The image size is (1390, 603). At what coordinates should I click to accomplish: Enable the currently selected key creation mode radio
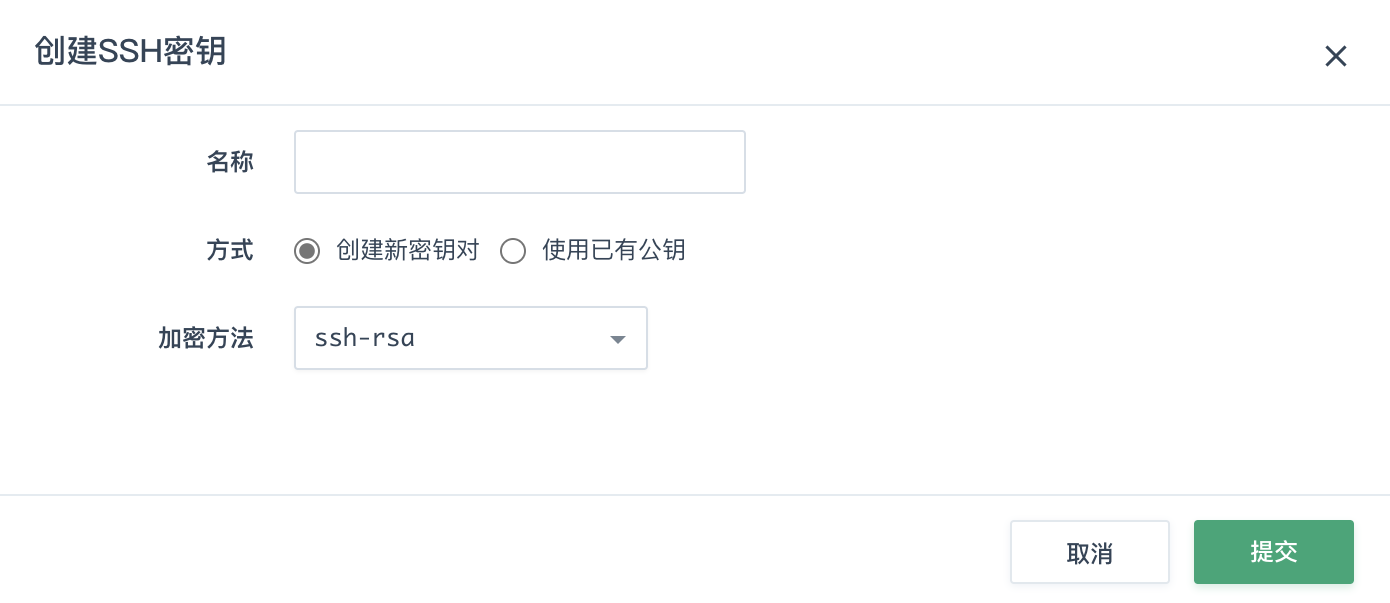tap(307, 251)
